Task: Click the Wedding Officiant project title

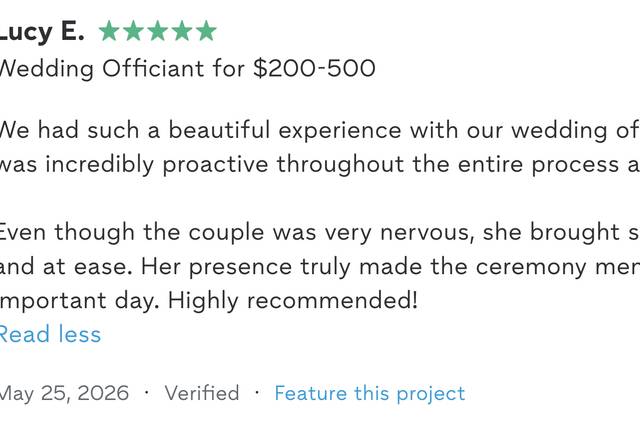Action: tap(101, 68)
